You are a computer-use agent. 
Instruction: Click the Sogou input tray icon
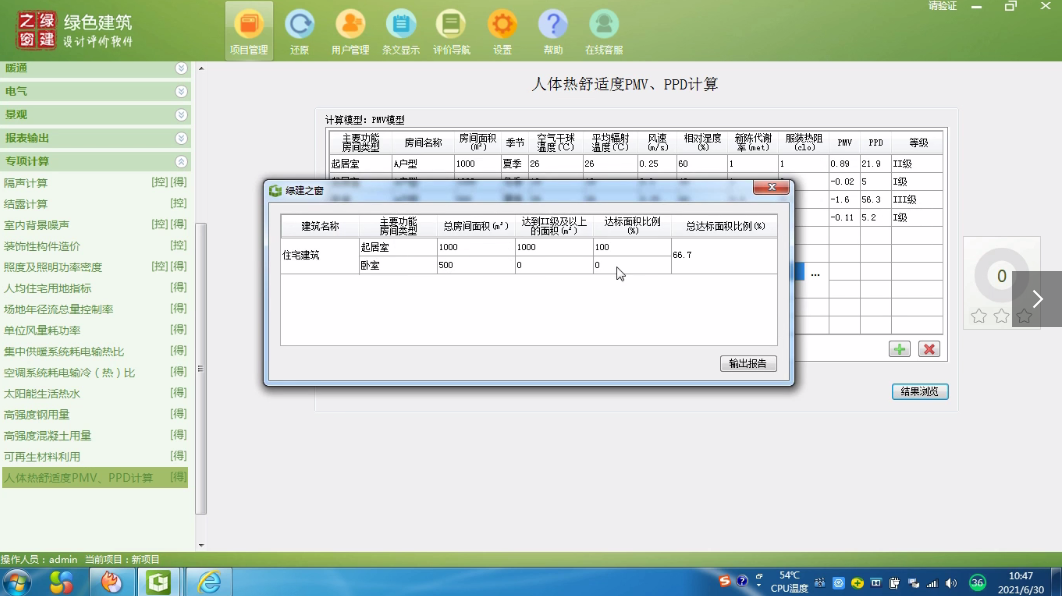(x=725, y=581)
